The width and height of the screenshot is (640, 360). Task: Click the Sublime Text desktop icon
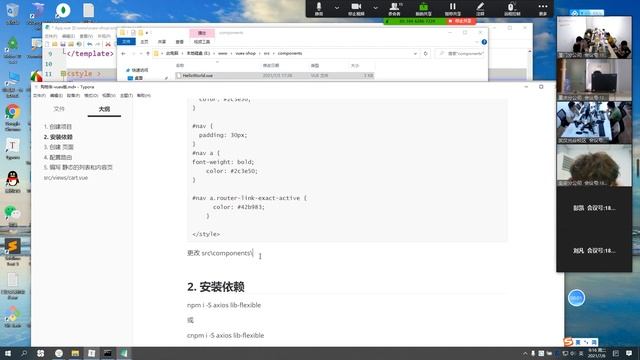click(x=13, y=252)
